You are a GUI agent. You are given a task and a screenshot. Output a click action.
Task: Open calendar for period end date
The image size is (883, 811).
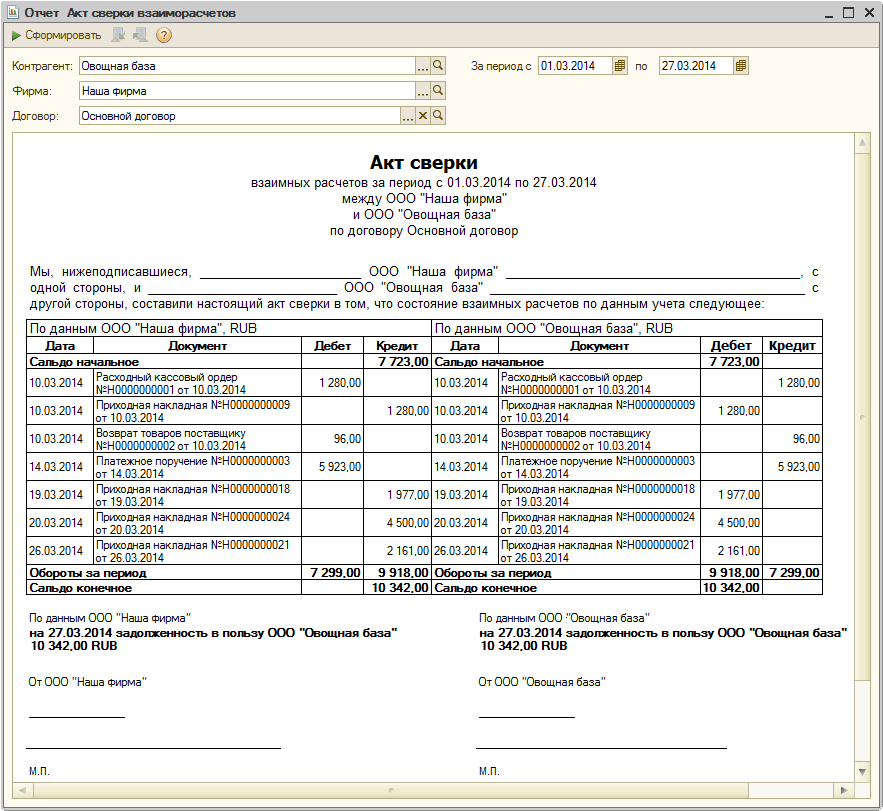pyautogui.click(x=741, y=66)
